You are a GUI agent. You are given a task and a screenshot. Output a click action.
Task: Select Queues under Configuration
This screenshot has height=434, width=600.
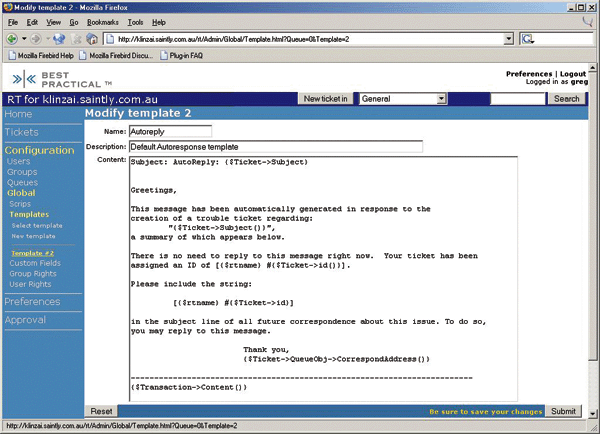(22, 182)
